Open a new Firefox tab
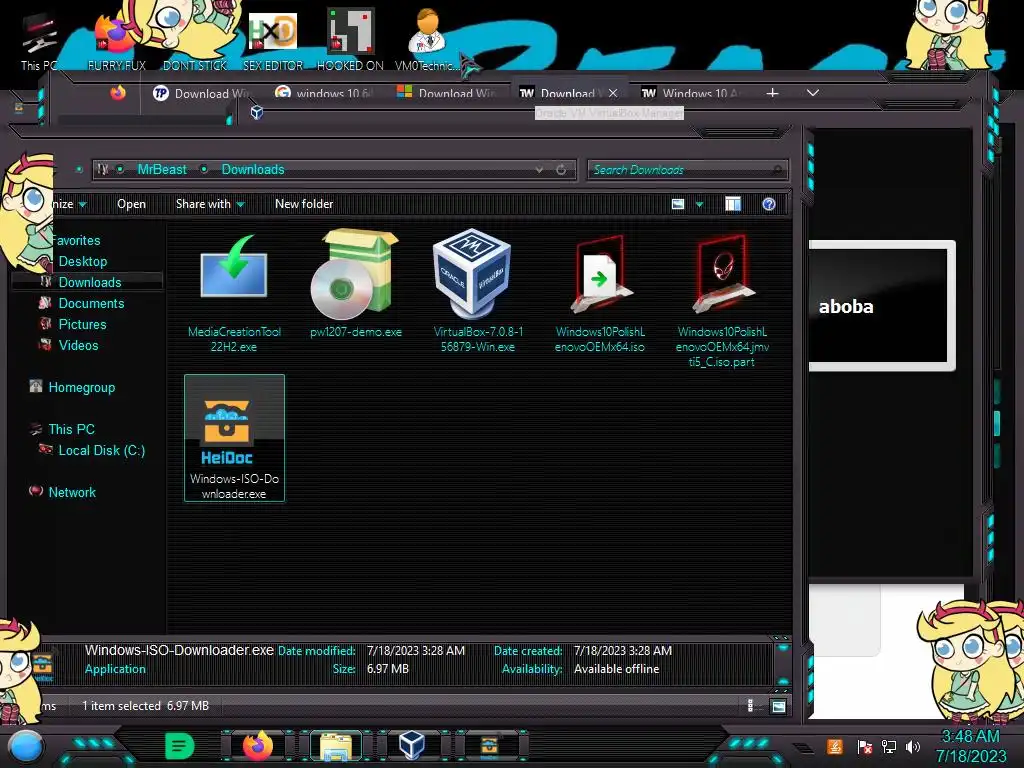Screen dimensions: 1024x768 (772, 93)
